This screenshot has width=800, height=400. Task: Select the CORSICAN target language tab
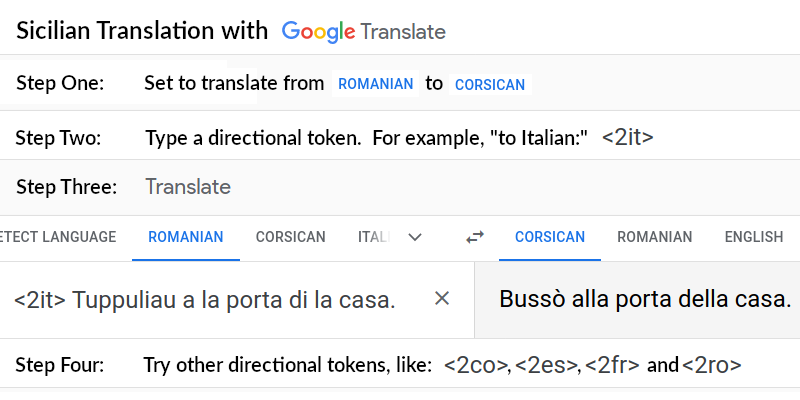click(x=550, y=237)
